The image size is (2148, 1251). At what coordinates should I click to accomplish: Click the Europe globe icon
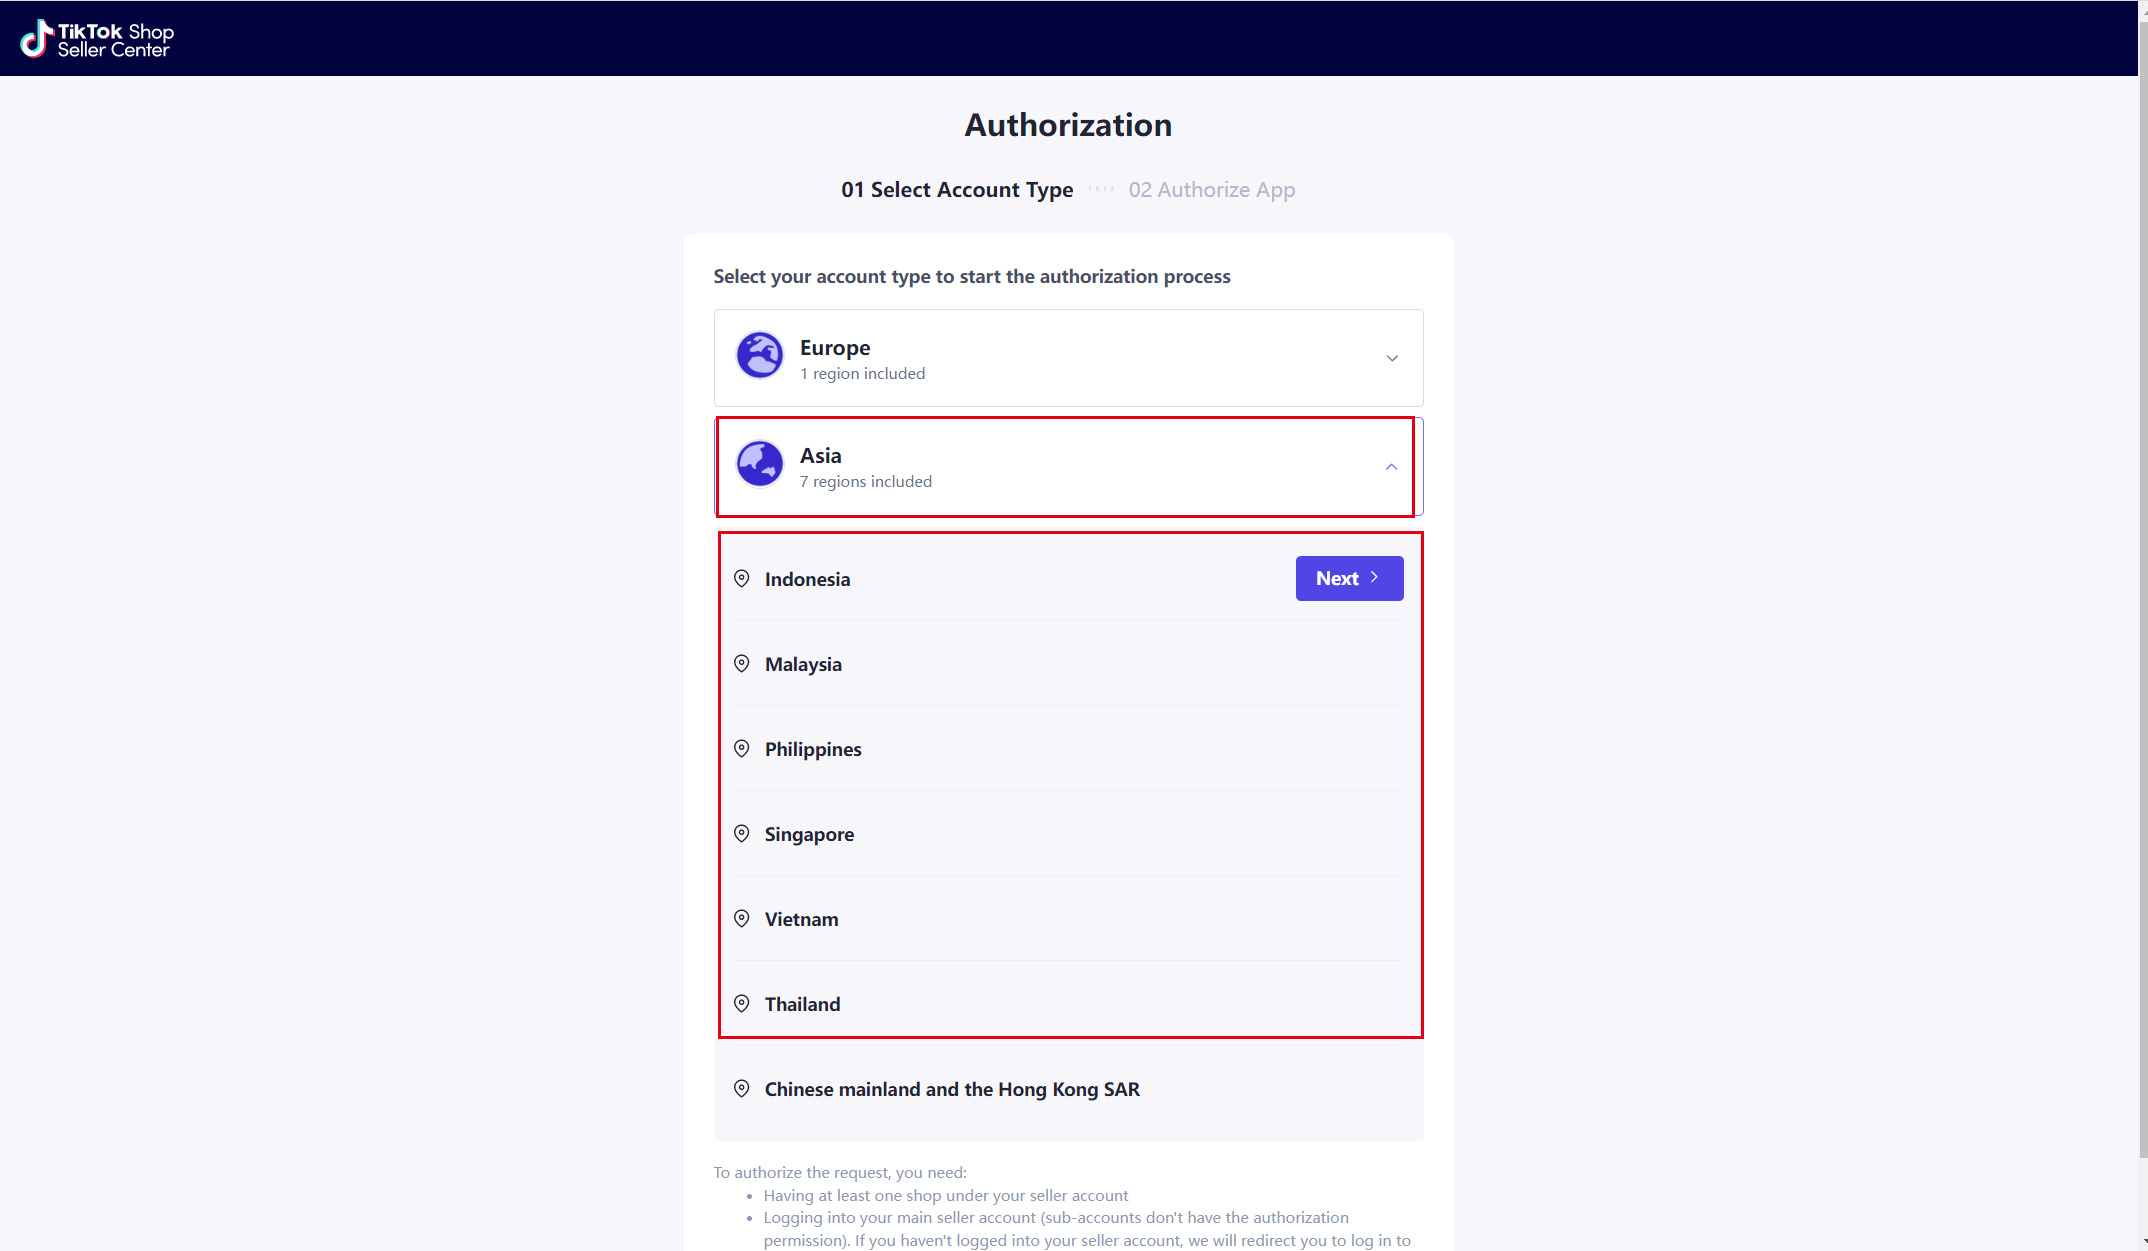coord(759,355)
